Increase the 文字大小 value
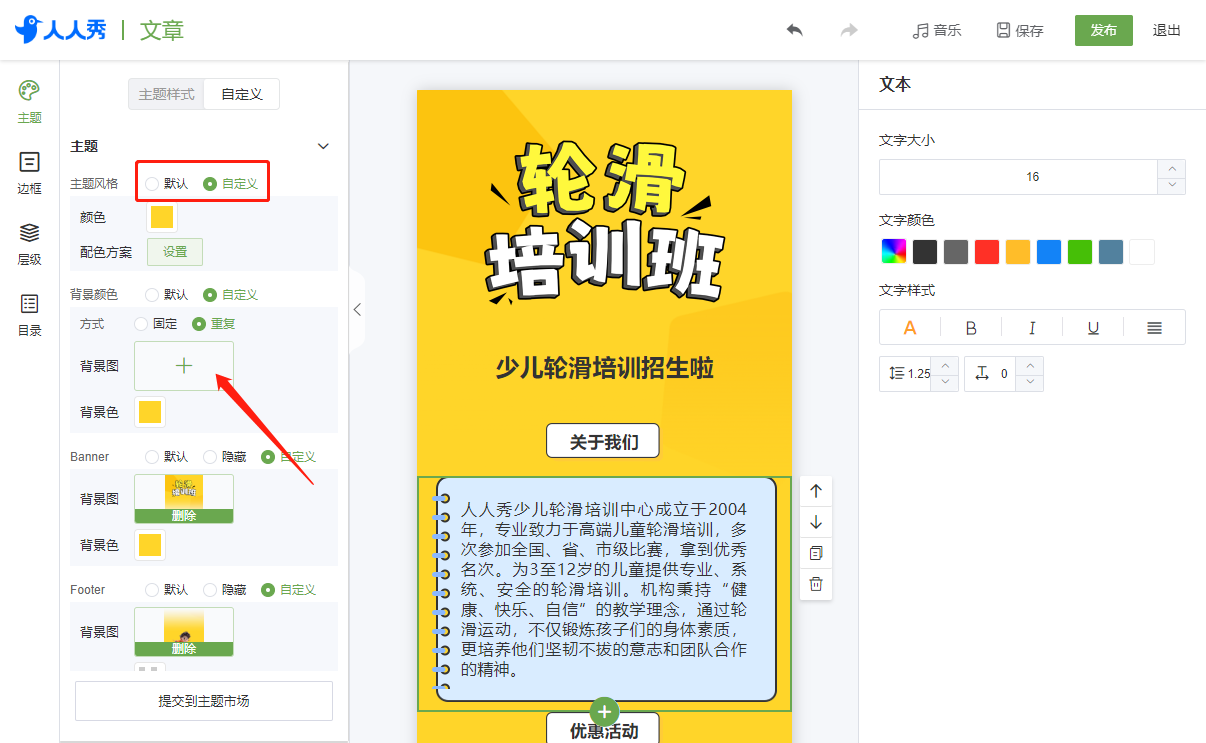Screen dimensions: 1206x743 (x=1171, y=168)
